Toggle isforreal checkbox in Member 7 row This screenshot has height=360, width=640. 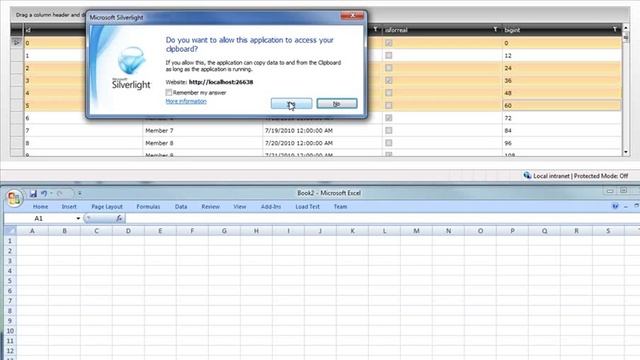click(389, 130)
